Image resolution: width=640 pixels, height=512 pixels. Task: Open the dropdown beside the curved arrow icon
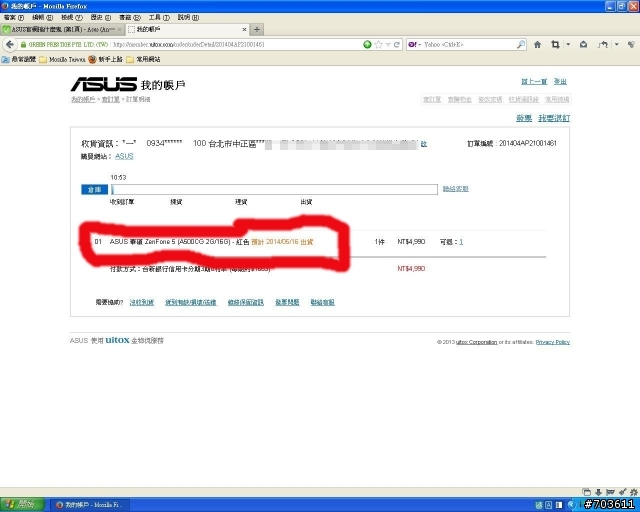point(616,45)
